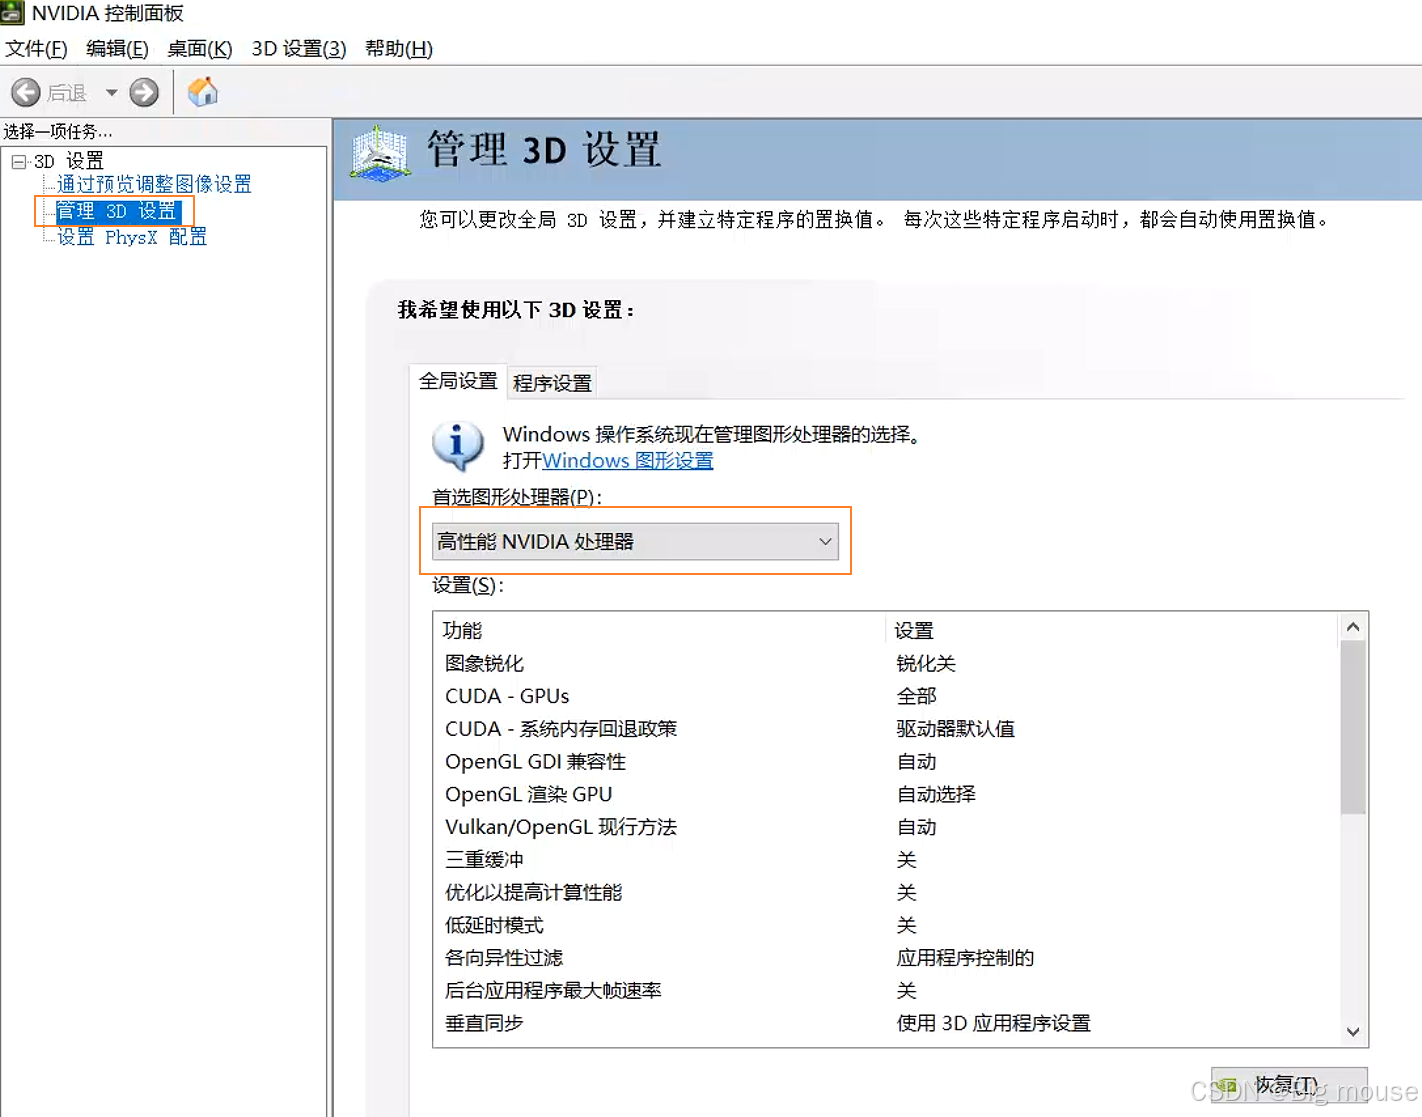Click the settings list scroll down arrow

pyautogui.click(x=1353, y=1032)
